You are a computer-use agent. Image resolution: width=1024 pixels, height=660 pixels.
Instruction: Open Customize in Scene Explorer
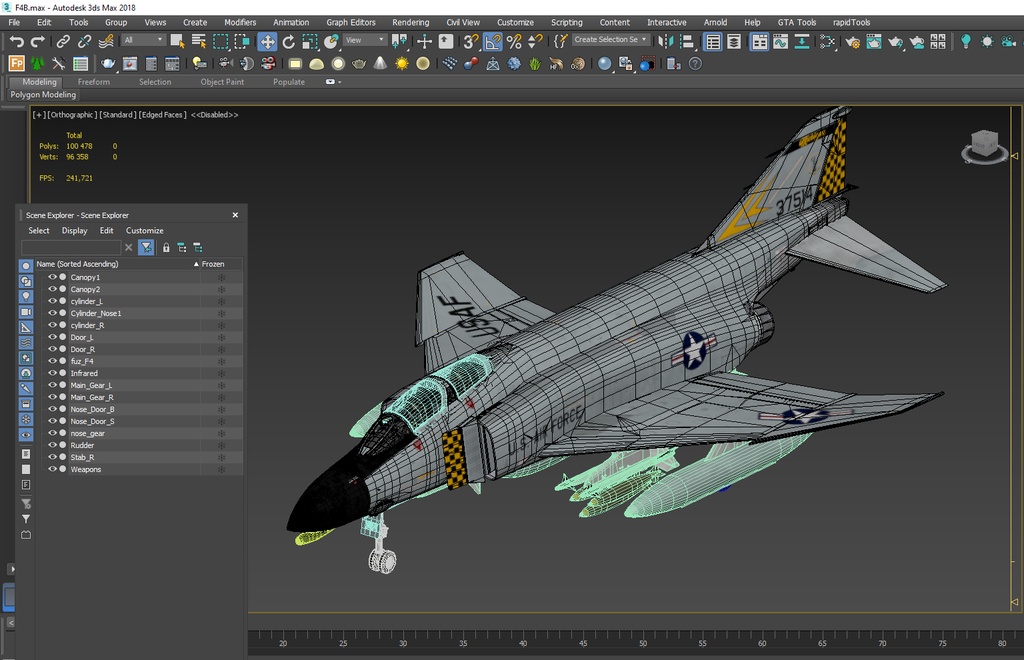pyautogui.click(x=144, y=230)
